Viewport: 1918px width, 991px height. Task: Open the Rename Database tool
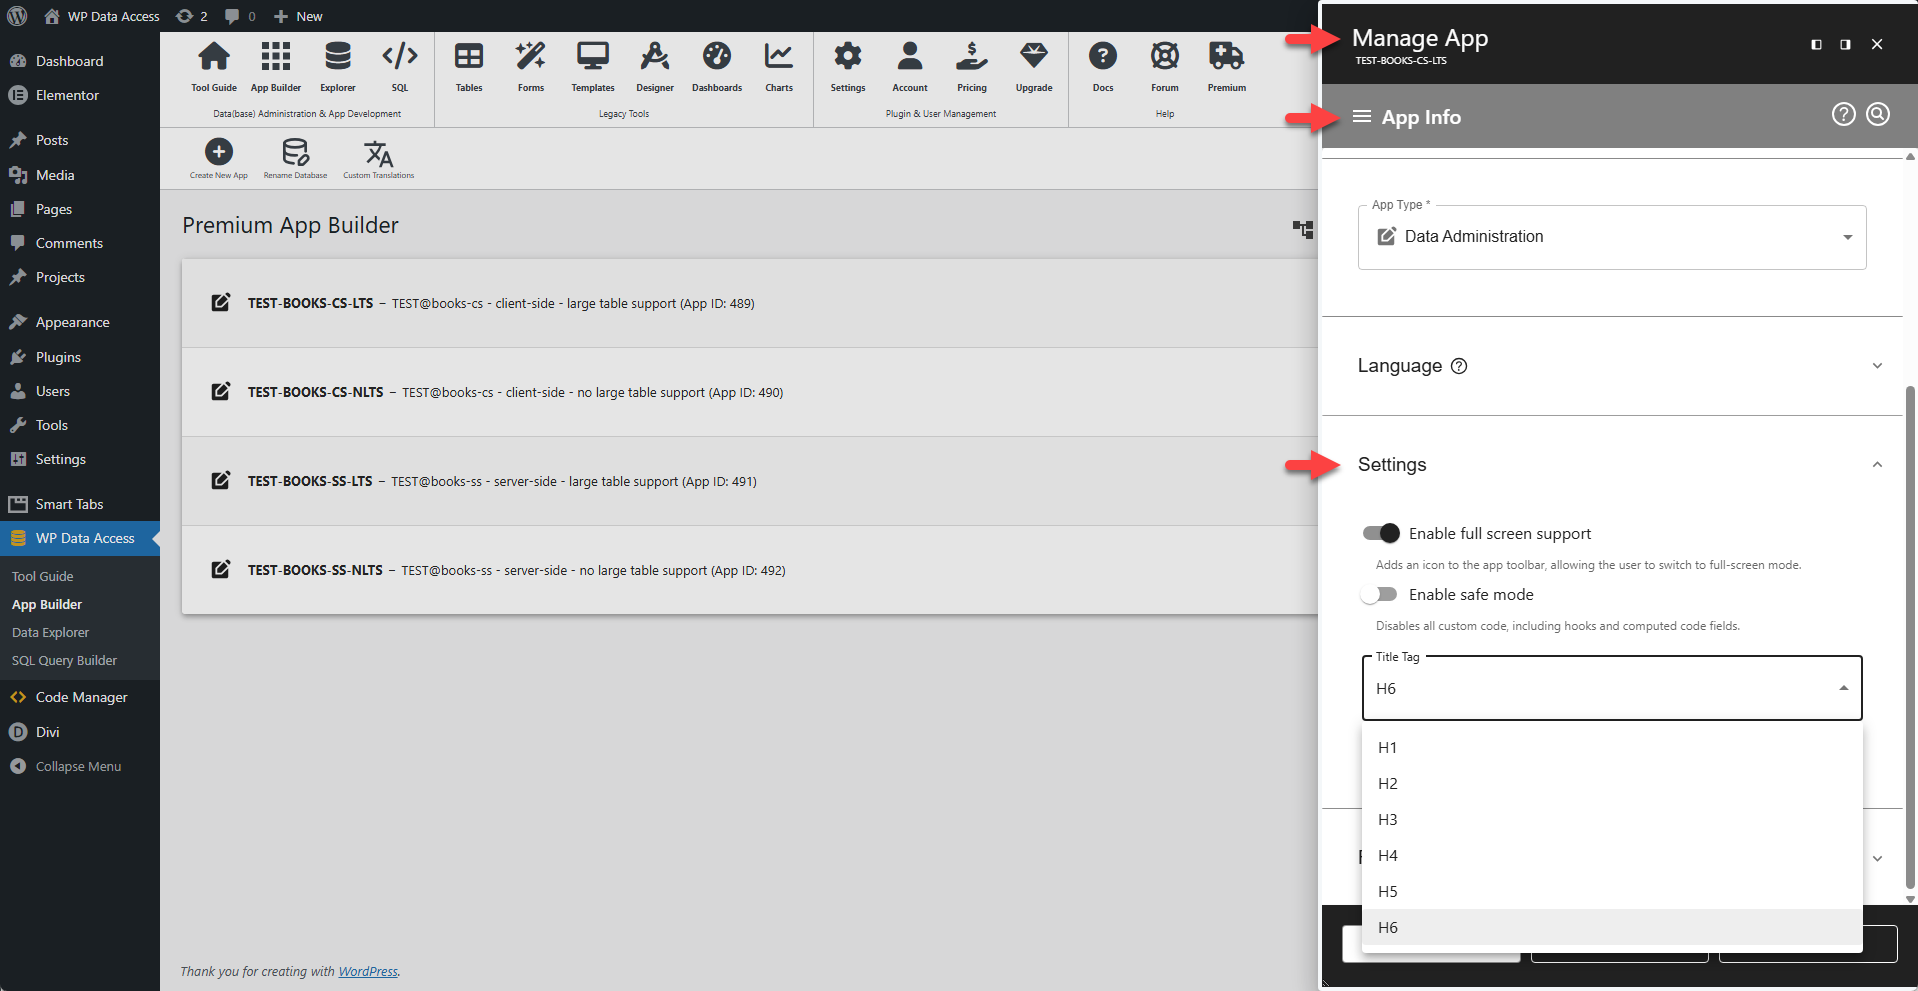click(294, 153)
